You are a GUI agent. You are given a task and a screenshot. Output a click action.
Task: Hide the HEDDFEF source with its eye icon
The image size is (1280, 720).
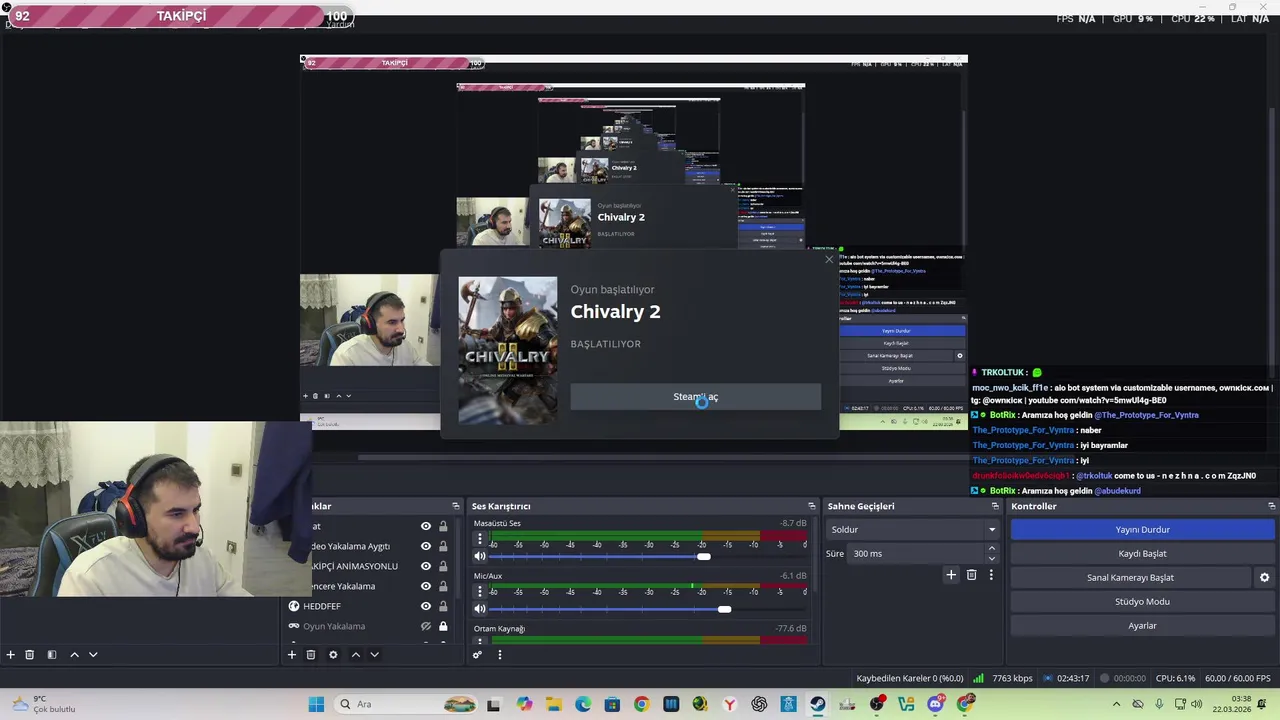[x=426, y=606]
